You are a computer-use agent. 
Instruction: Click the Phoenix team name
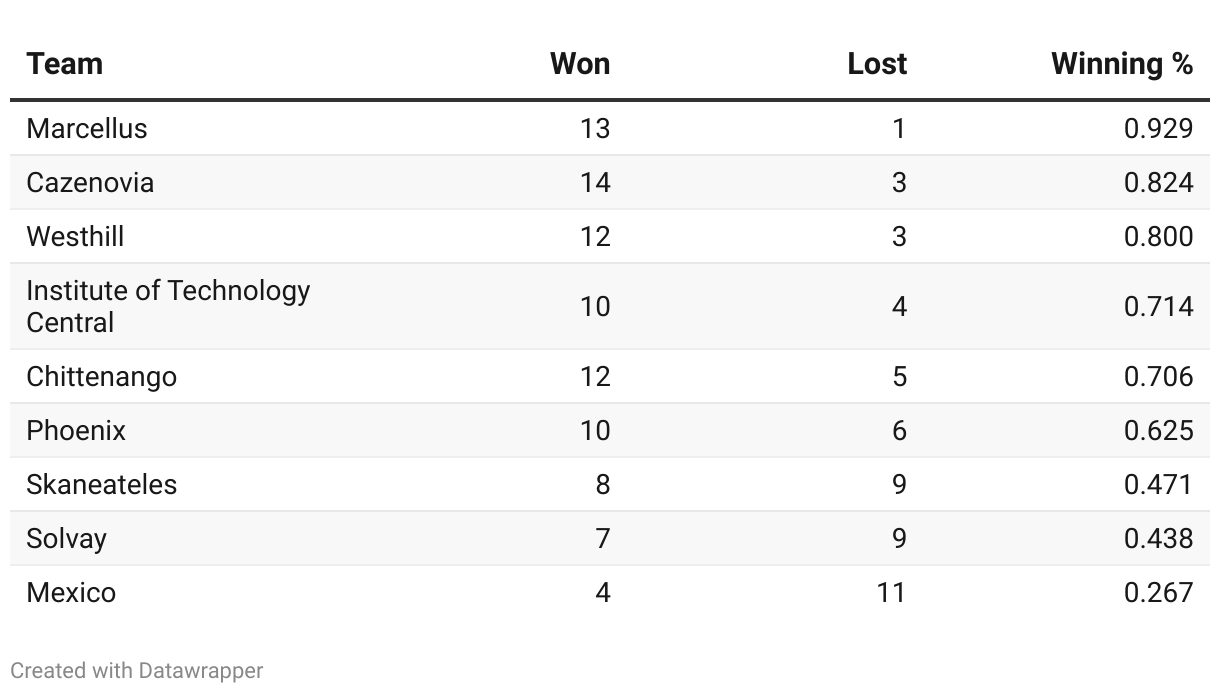click(x=76, y=431)
